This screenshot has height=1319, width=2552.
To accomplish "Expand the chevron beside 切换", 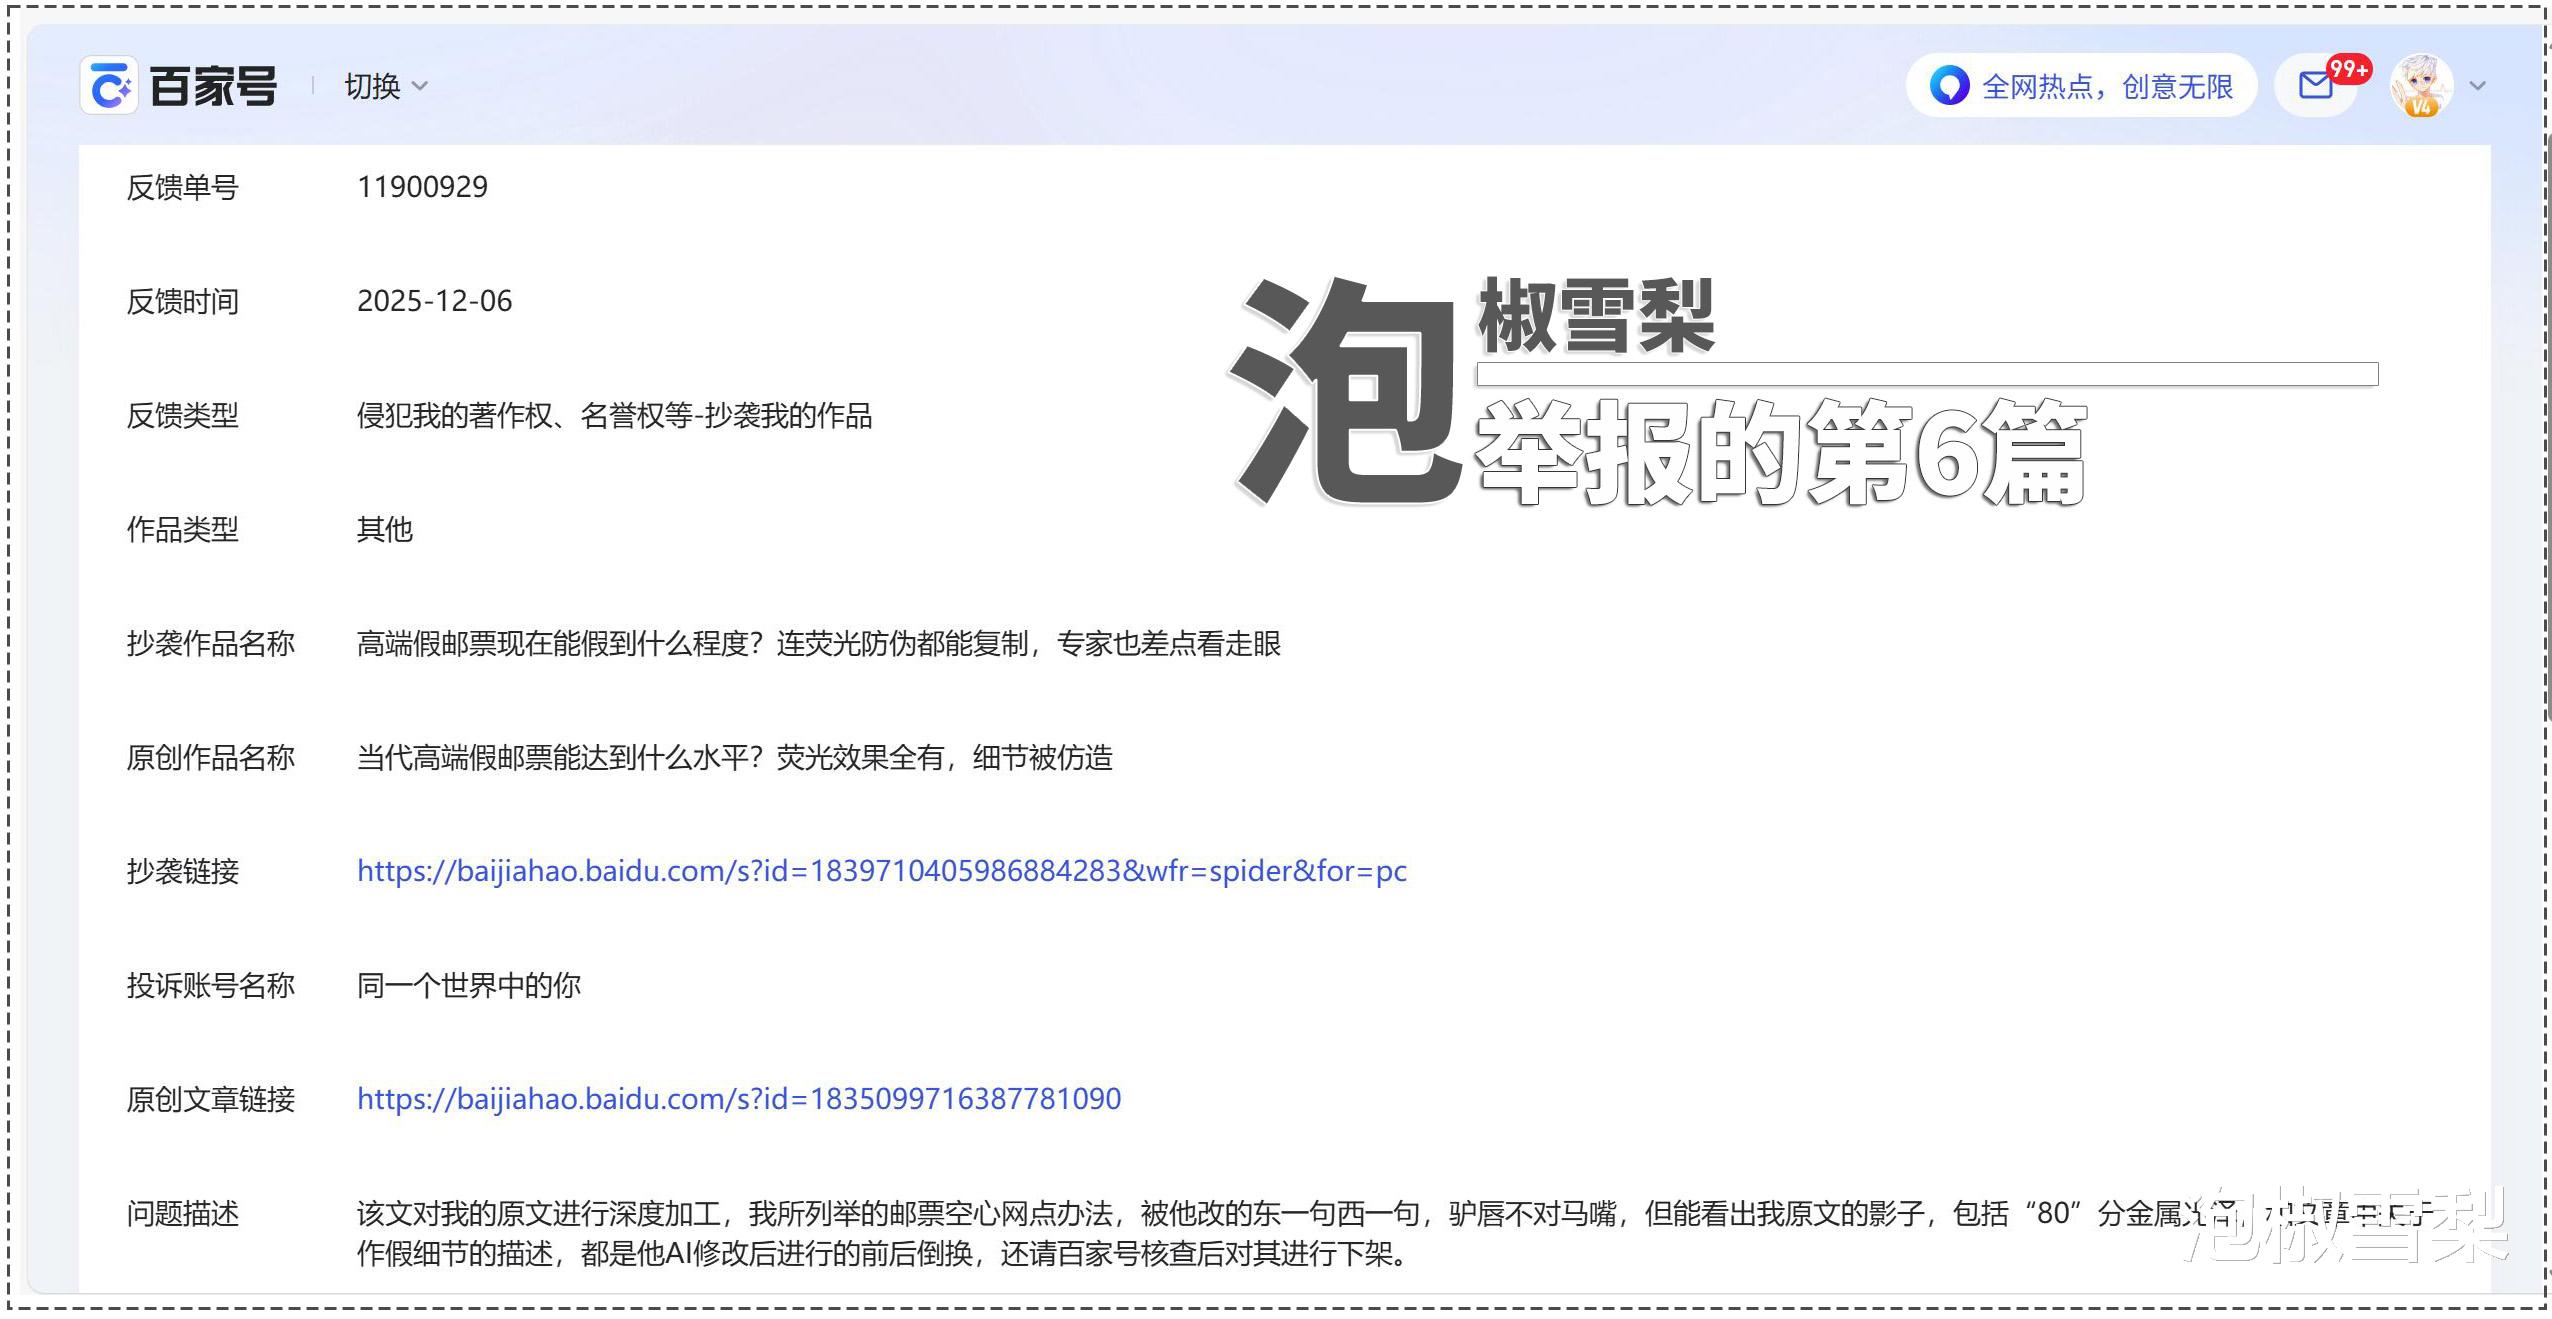I will point(420,87).
